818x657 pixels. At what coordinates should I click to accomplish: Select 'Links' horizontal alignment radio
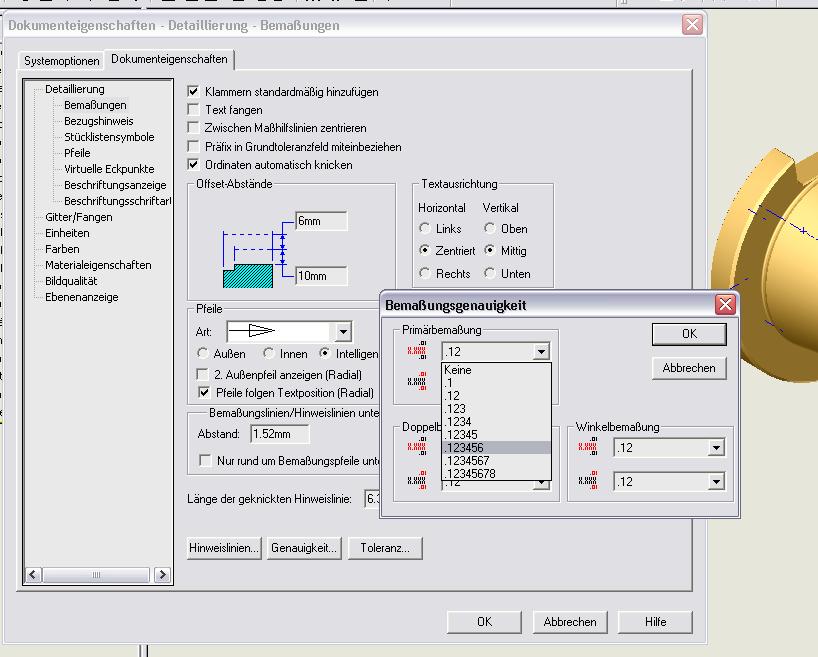(x=426, y=229)
